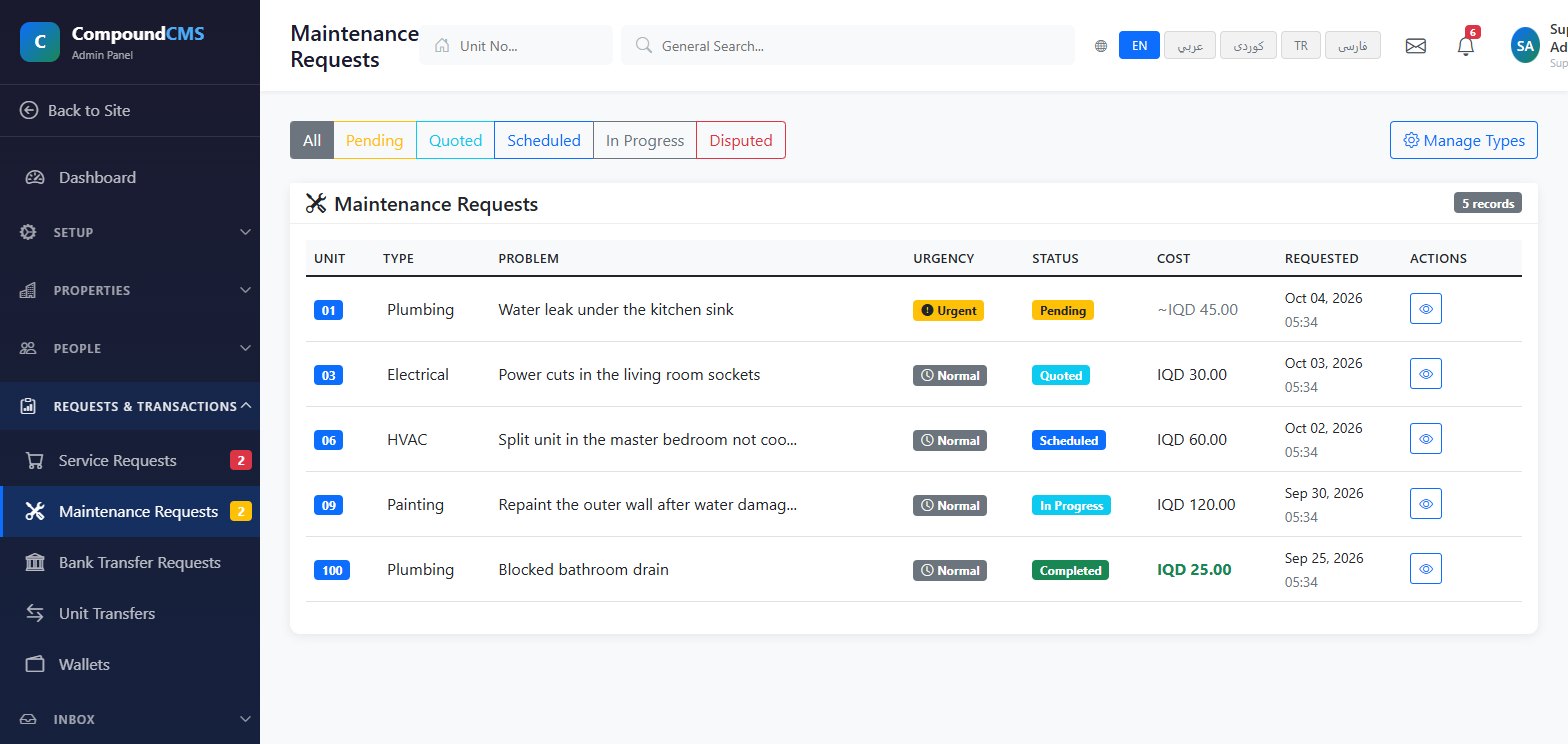Click the SA user avatar
Viewport: 1568px width, 744px height.
[x=1525, y=46]
